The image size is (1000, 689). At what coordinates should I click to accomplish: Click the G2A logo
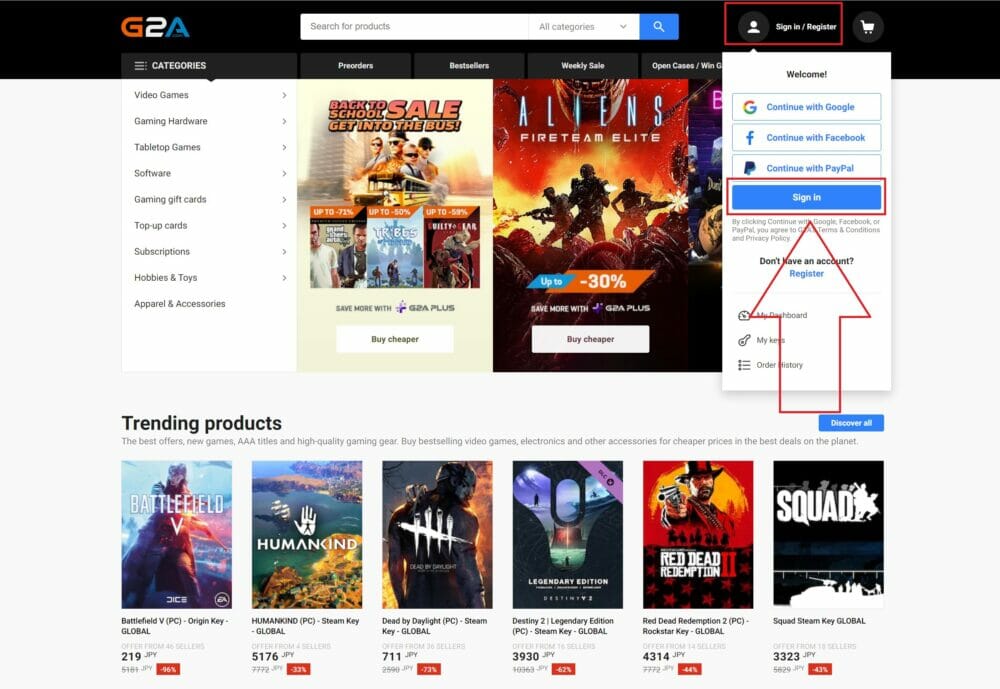[155, 27]
